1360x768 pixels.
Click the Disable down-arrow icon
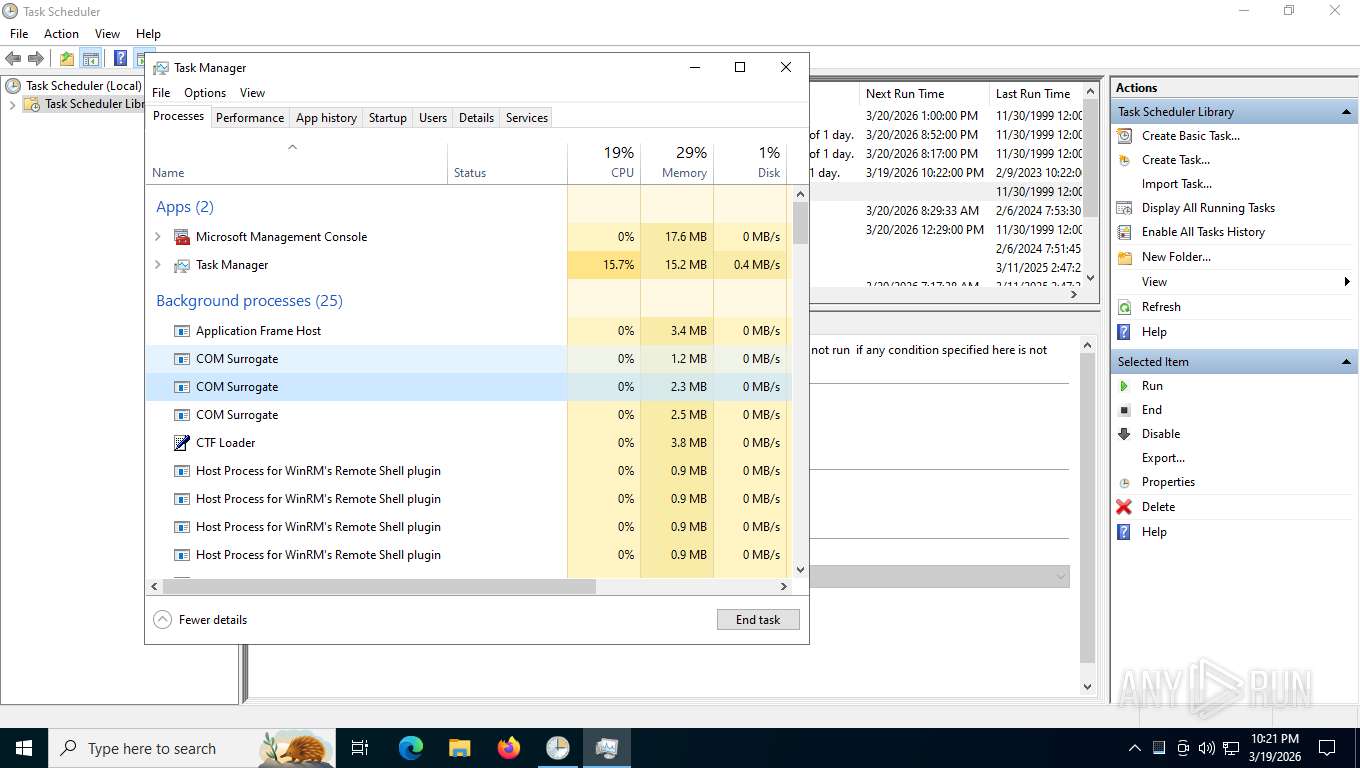click(x=1125, y=434)
